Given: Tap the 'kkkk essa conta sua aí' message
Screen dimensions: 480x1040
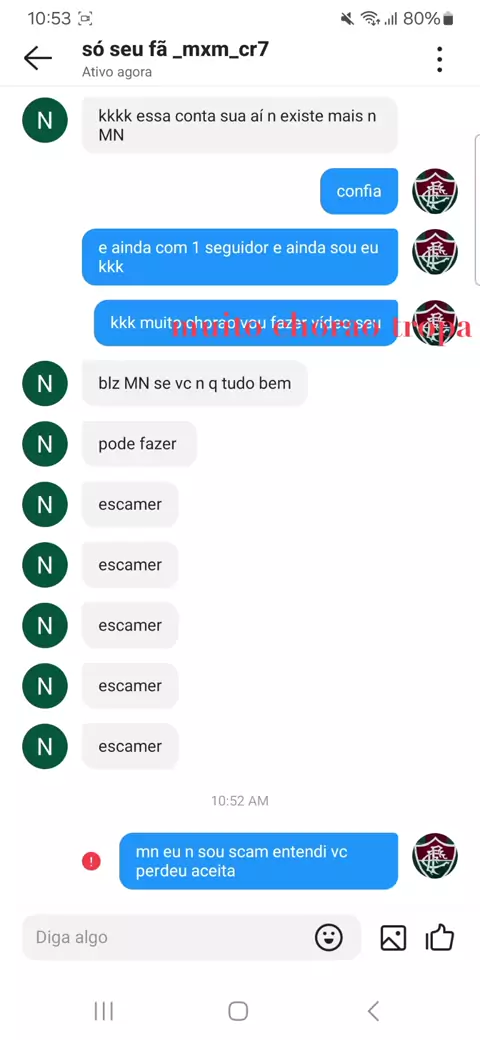Looking at the screenshot, I should [x=239, y=125].
